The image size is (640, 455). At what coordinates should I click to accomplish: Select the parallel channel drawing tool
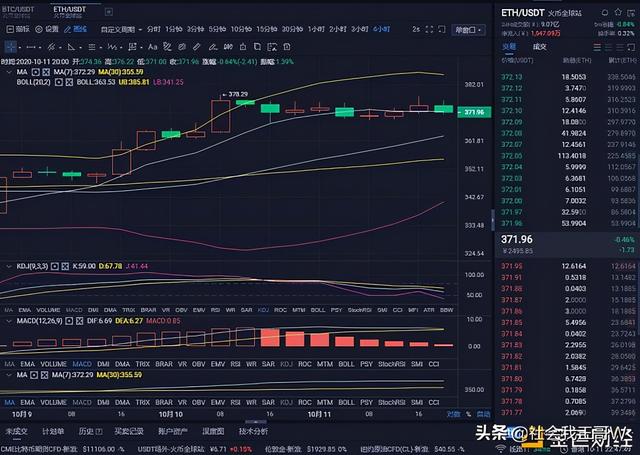[51, 47]
